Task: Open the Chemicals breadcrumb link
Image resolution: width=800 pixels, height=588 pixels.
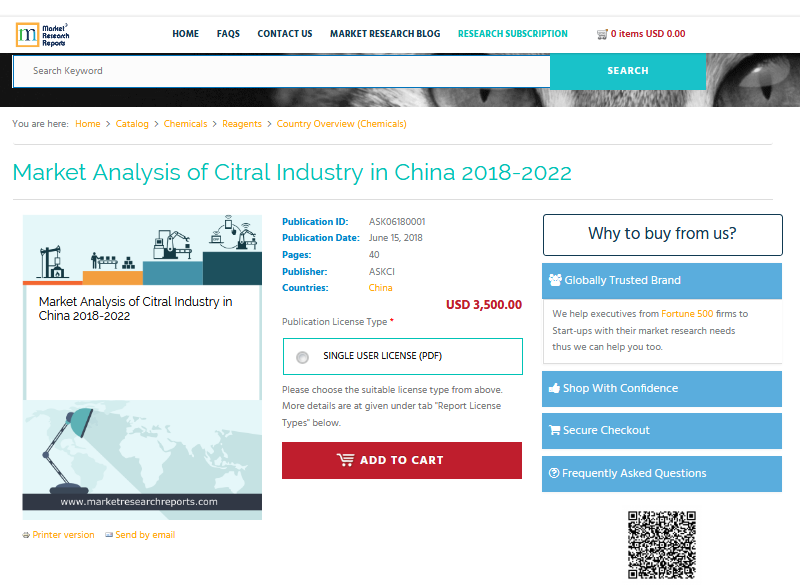Action: 185,124
